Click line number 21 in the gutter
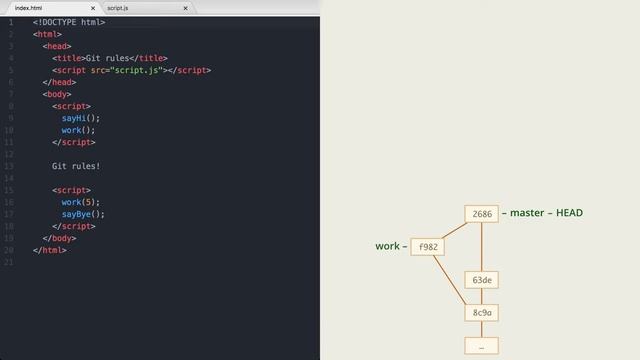This screenshot has width=640, height=360. click(9, 262)
